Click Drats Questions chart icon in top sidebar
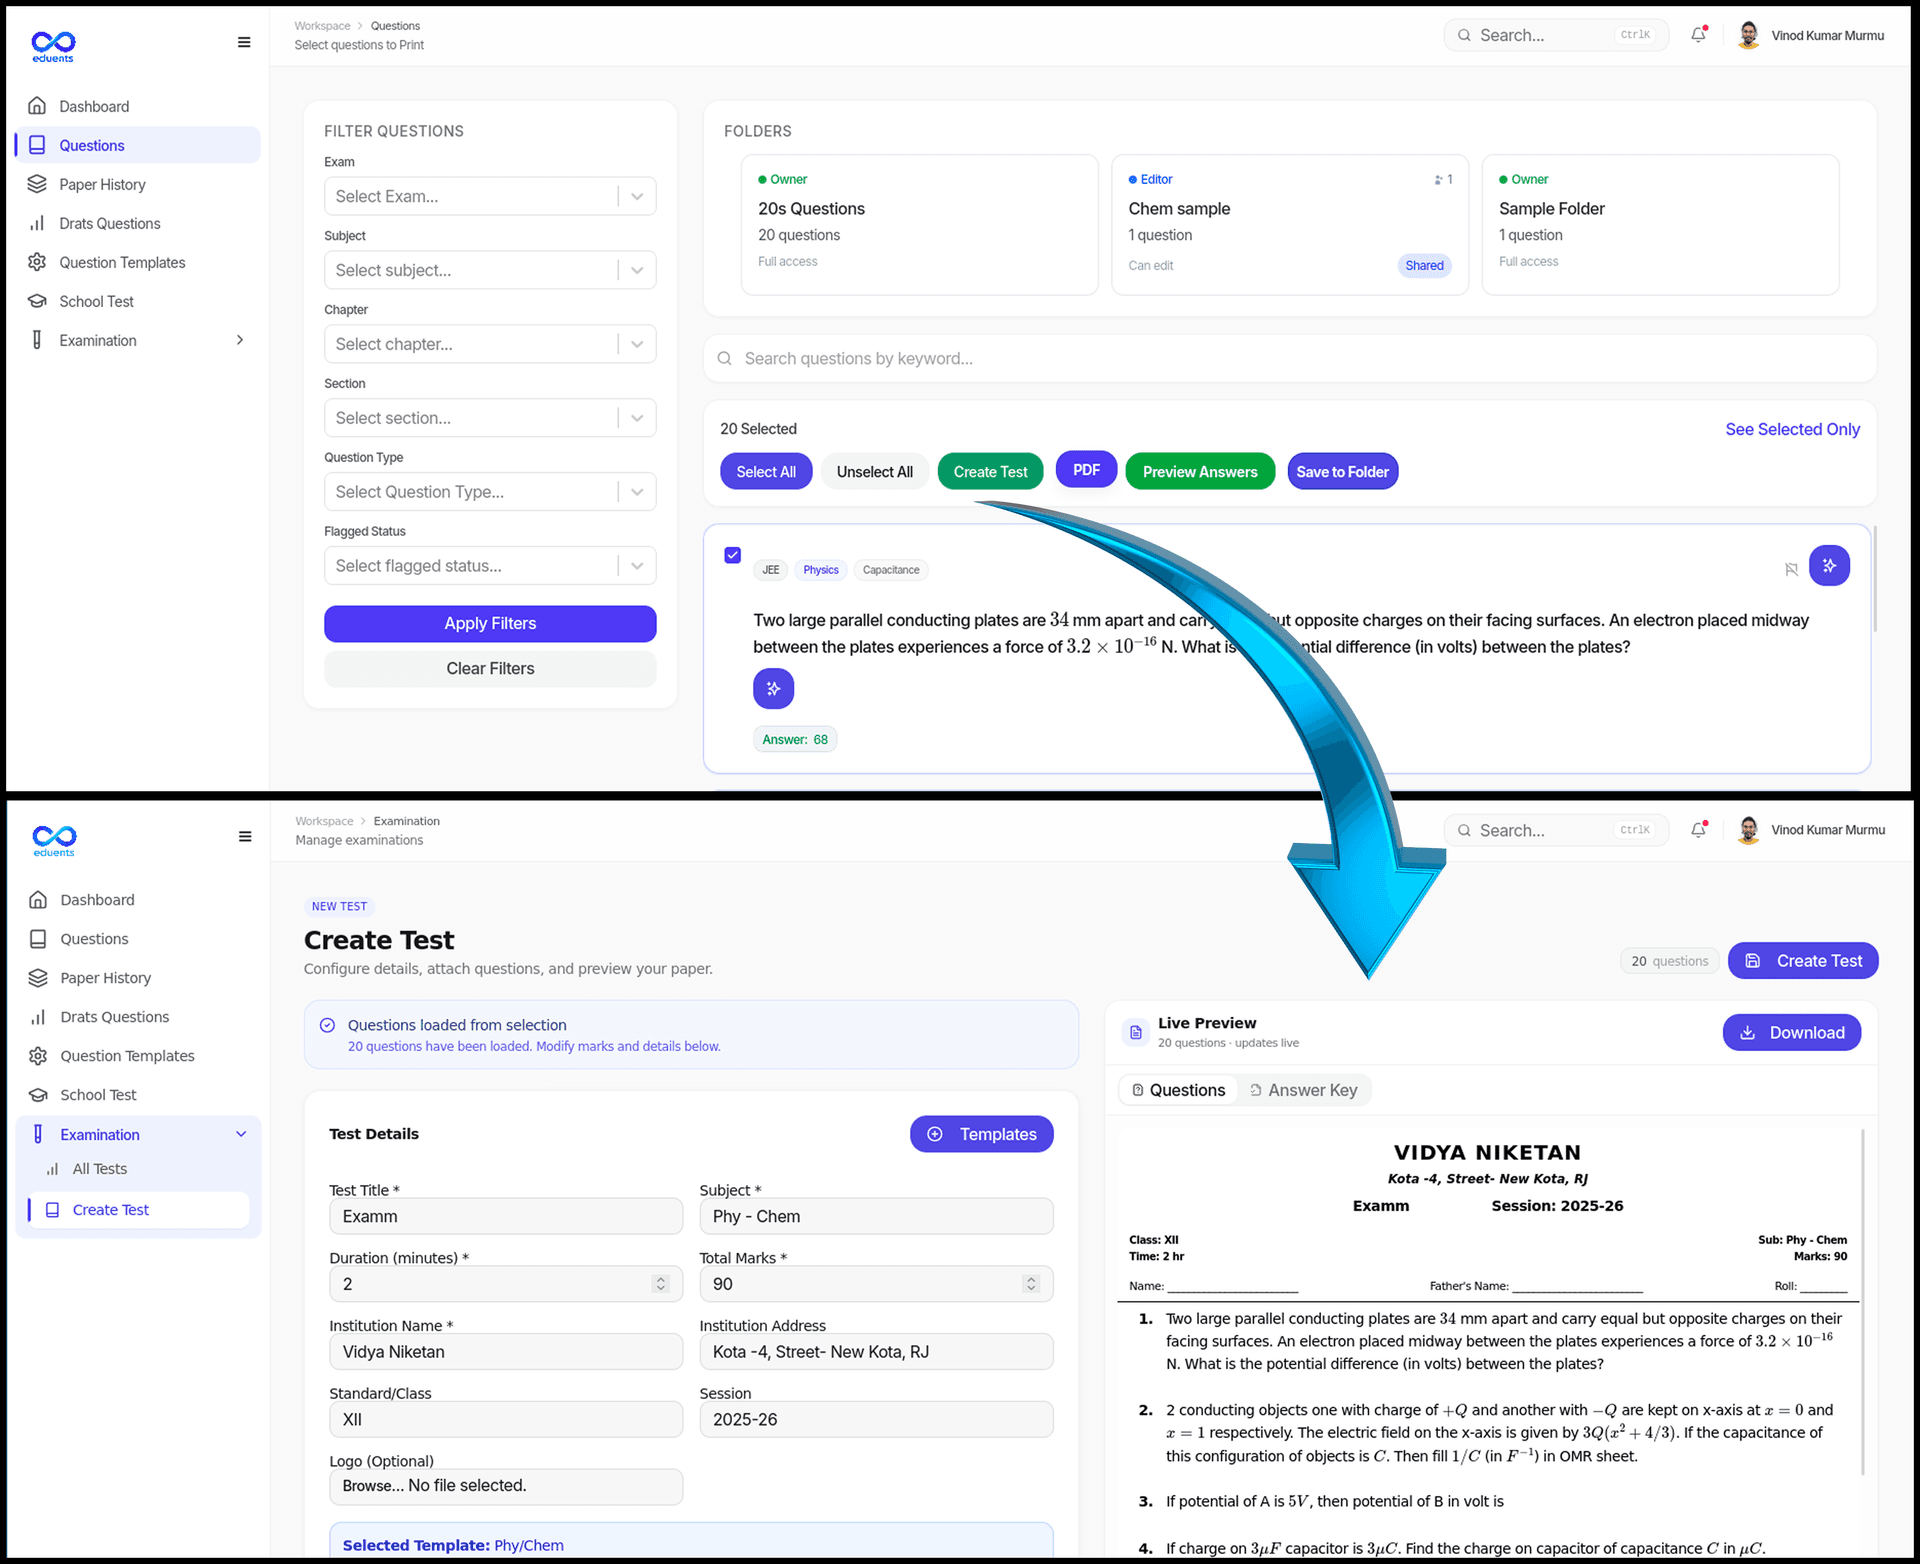The height and width of the screenshot is (1564, 1920). point(37,223)
